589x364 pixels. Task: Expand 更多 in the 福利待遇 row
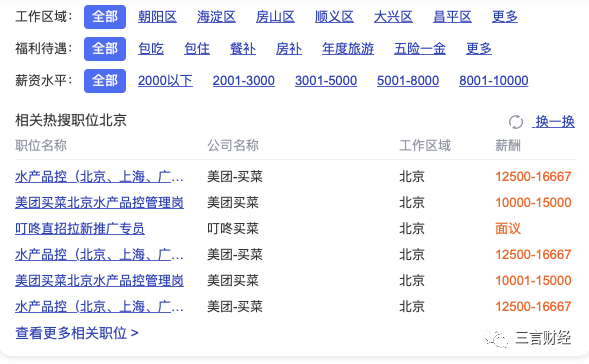tap(479, 49)
